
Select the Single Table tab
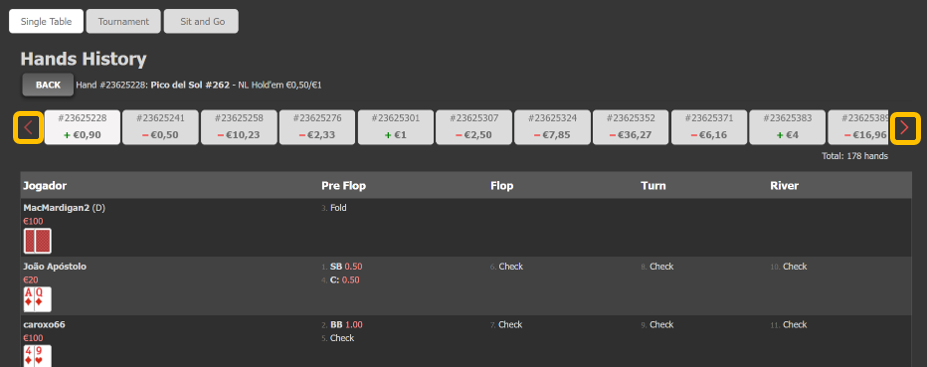coord(46,21)
